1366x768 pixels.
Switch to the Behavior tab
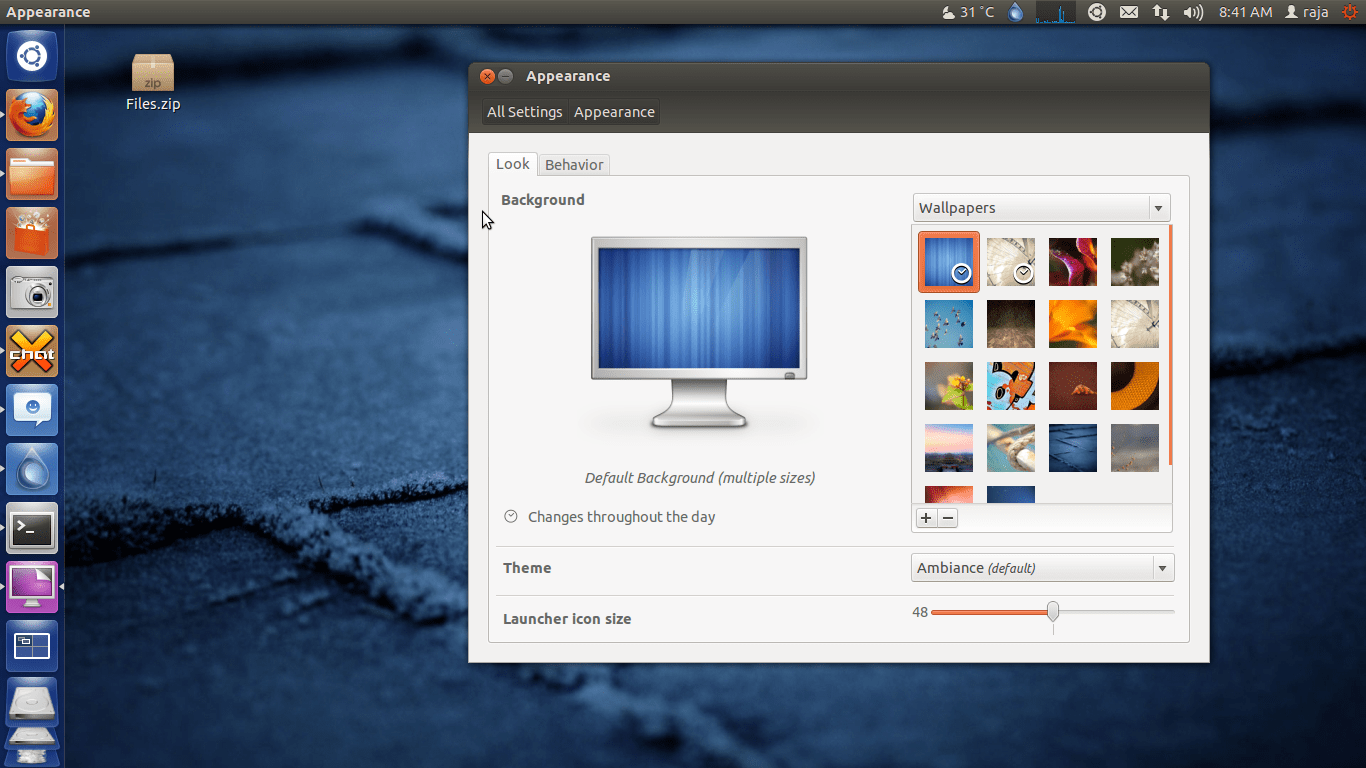[574, 164]
